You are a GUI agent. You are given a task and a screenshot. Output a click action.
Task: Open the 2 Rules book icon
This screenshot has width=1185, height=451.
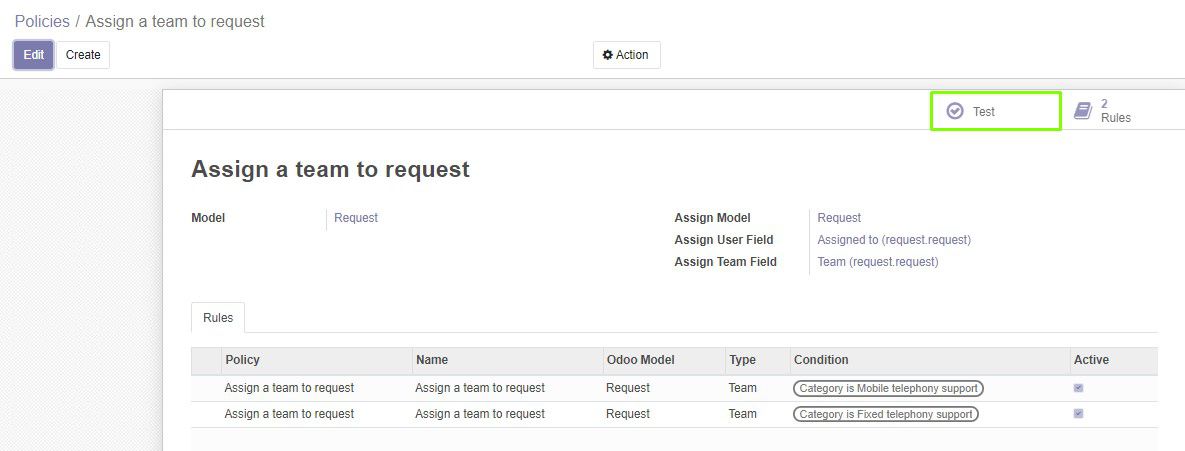coord(1083,111)
